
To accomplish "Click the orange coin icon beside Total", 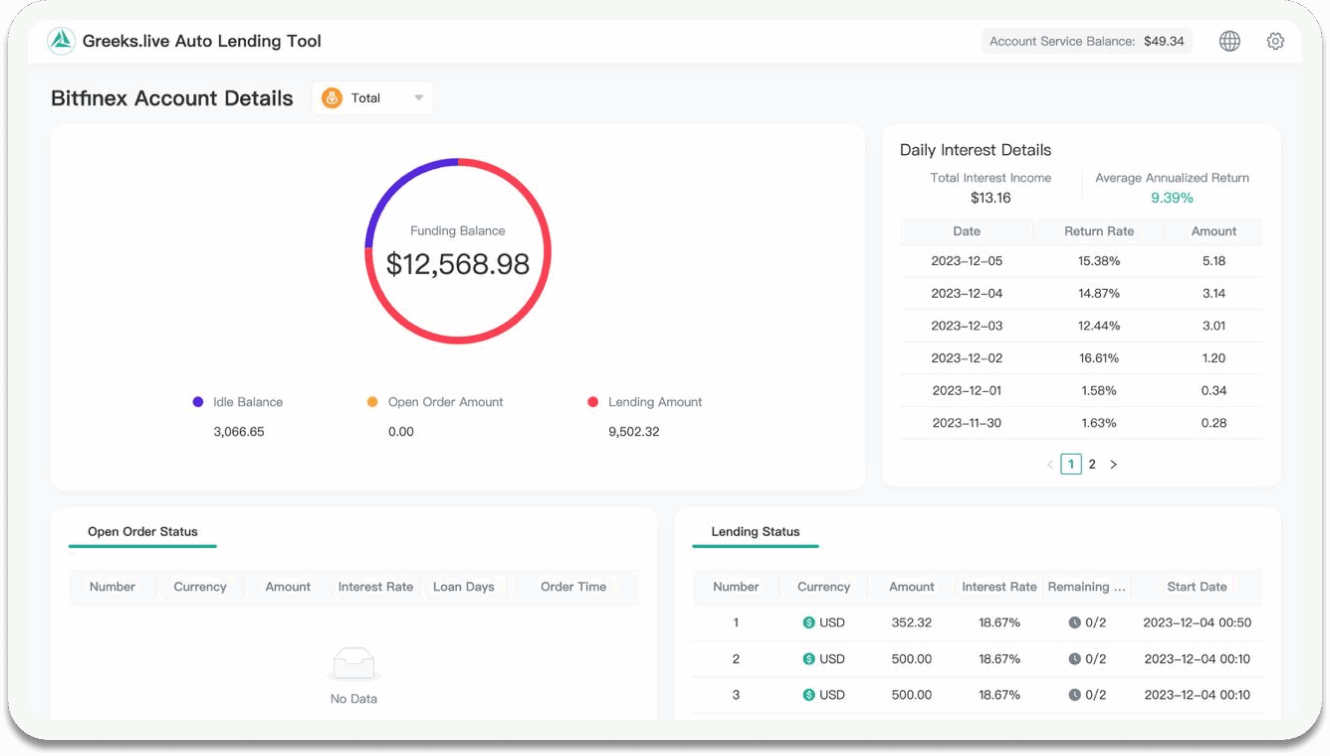I will coord(332,98).
